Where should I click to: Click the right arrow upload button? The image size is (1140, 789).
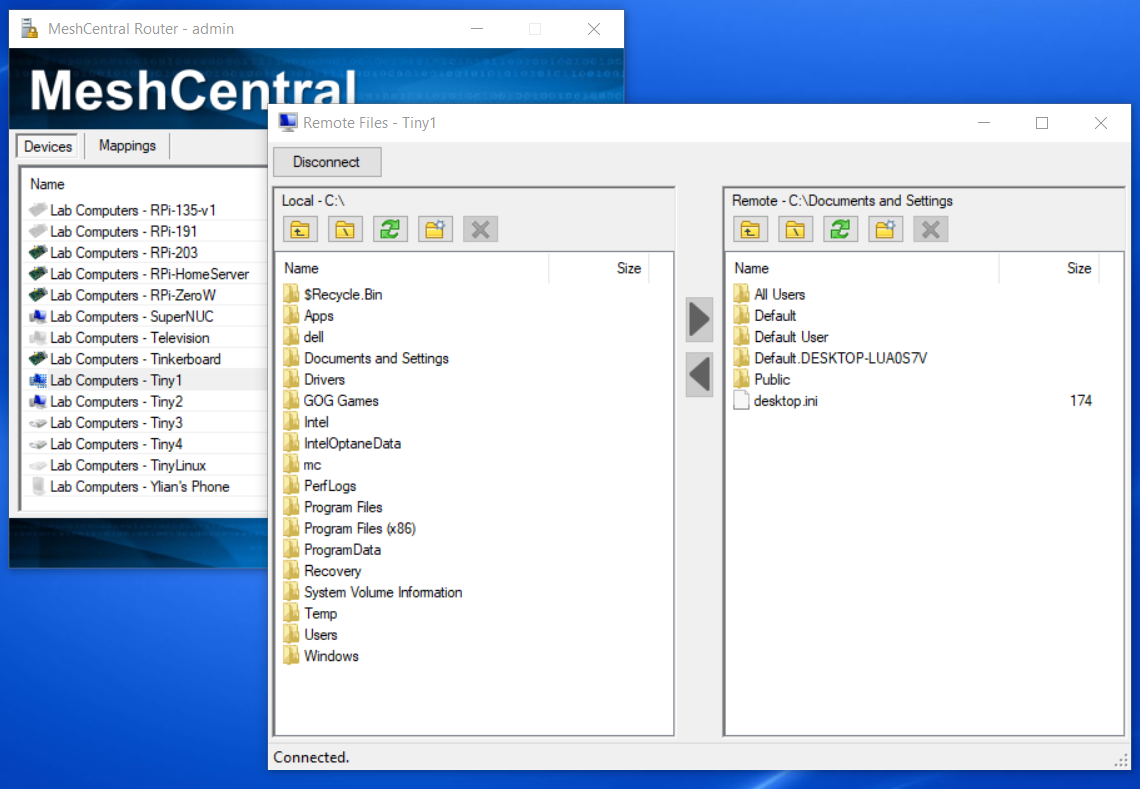click(x=699, y=319)
